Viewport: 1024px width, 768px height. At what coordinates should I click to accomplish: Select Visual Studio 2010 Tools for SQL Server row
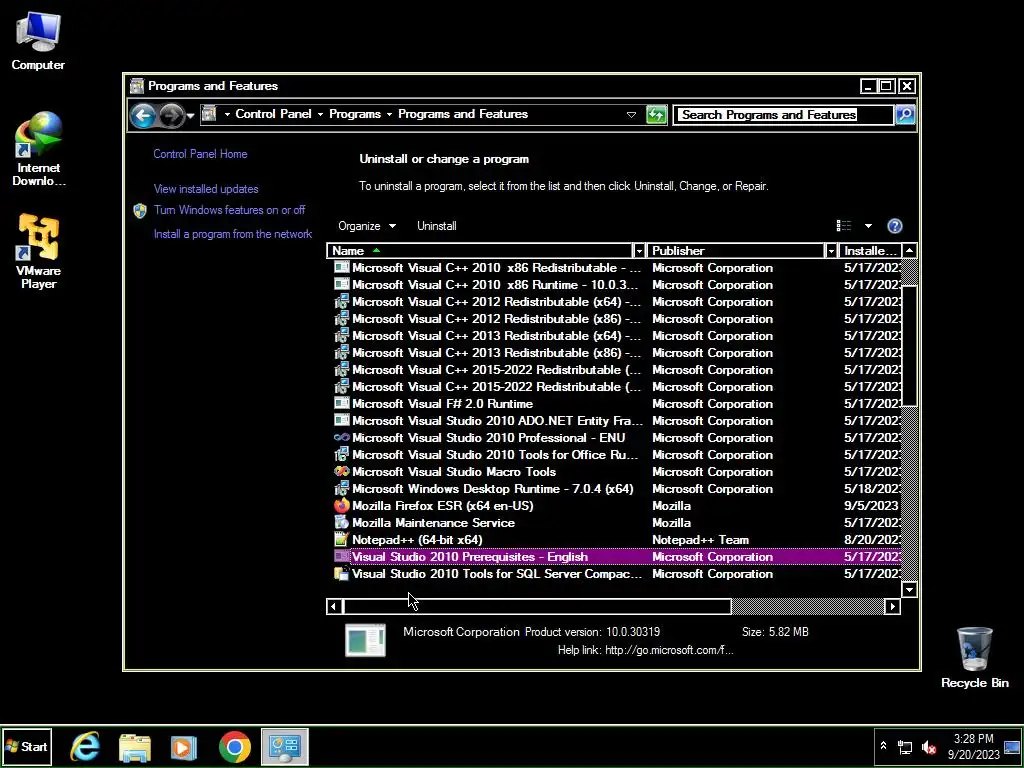(x=613, y=573)
